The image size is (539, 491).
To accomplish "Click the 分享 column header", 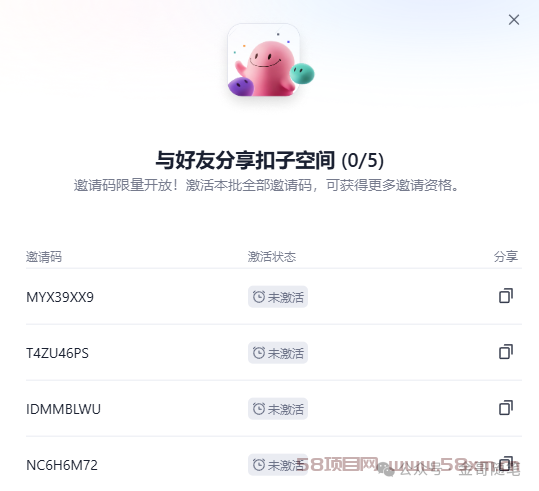I will coord(506,257).
